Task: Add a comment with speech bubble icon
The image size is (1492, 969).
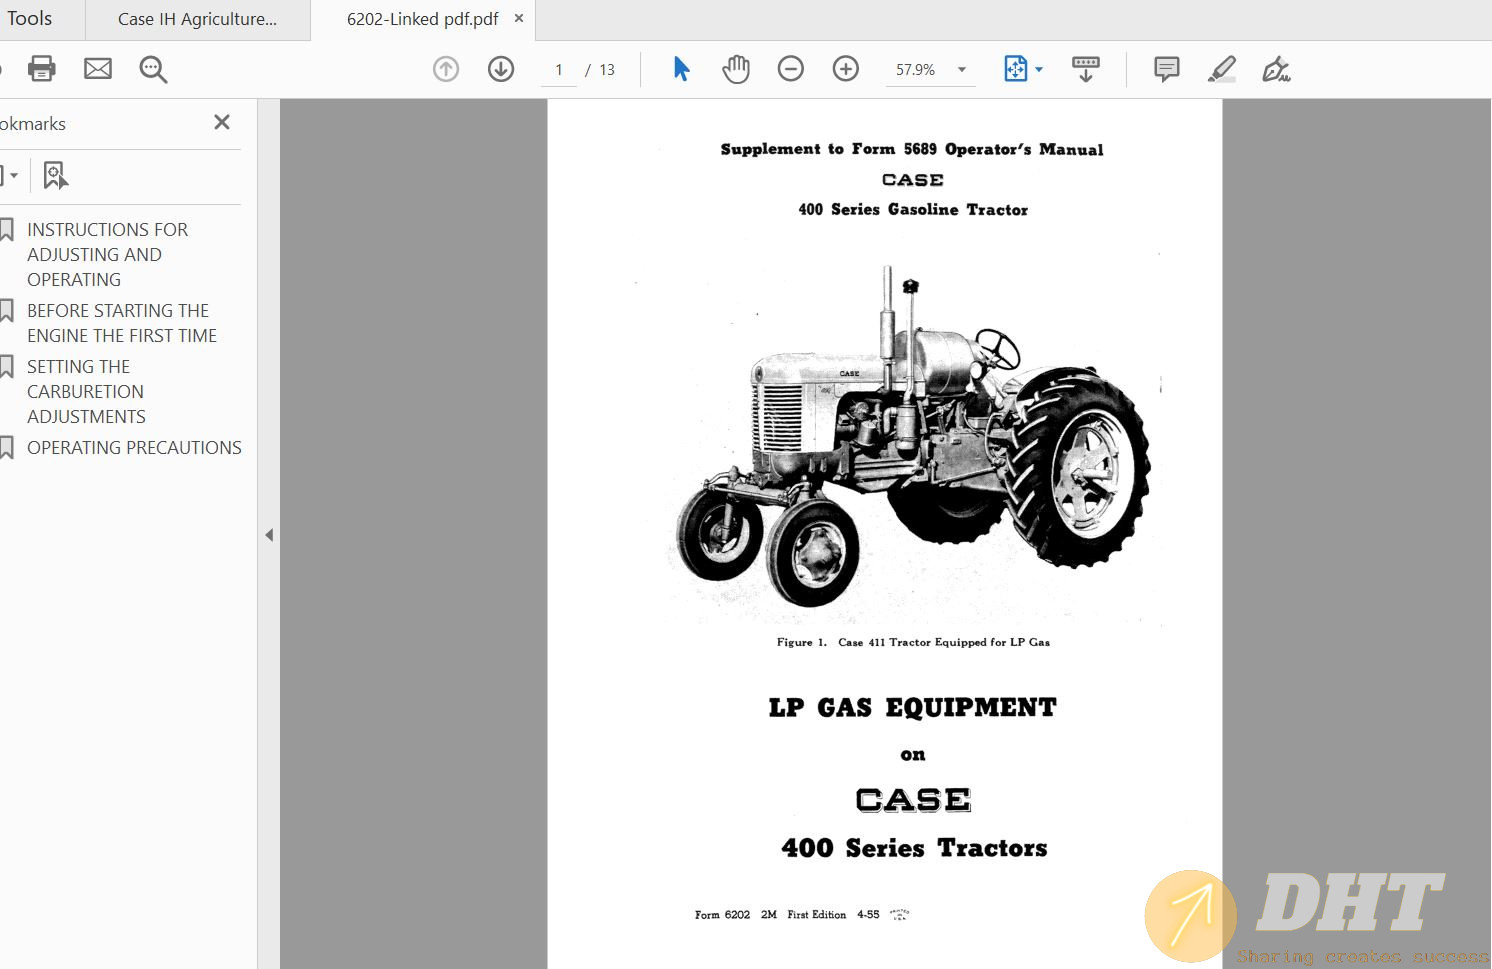Action: pyautogui.click(x=1166, y=69)
